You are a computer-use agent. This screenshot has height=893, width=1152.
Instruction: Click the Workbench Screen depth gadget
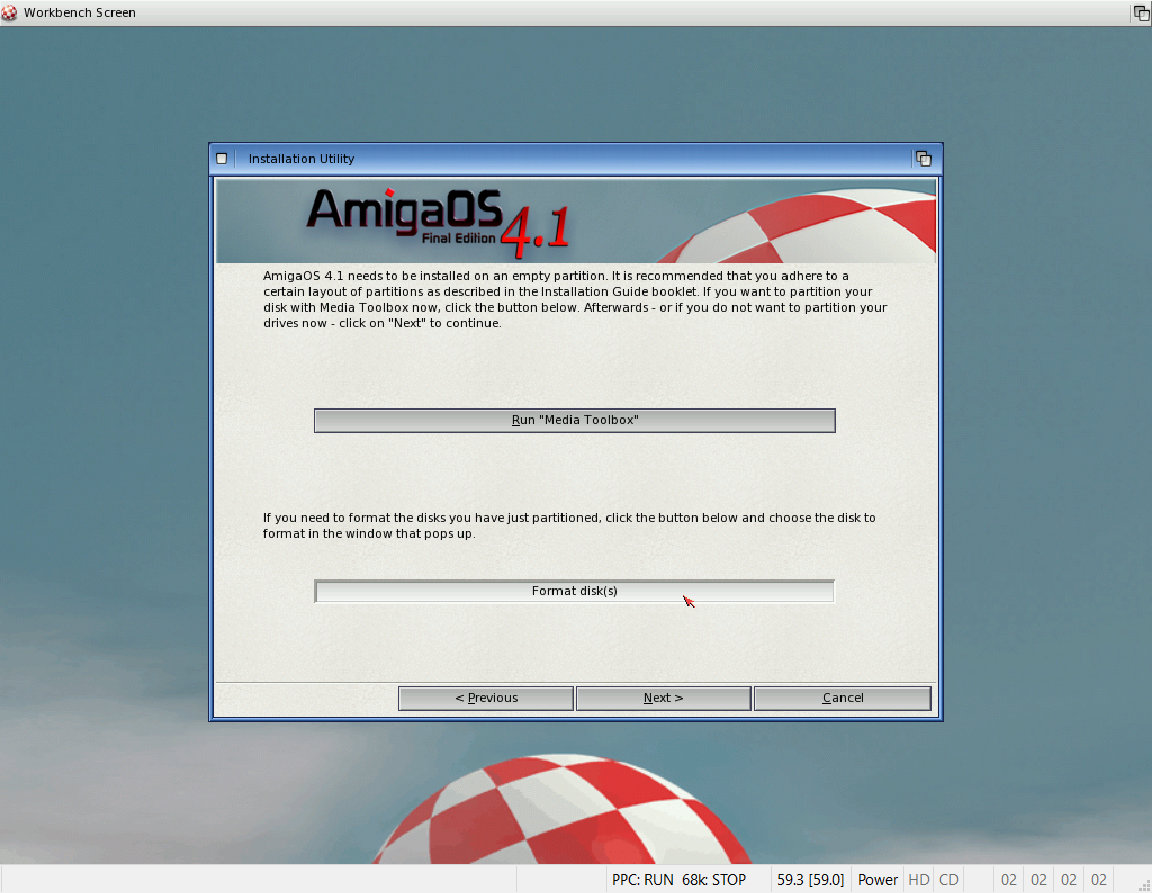click(1142, 12)
